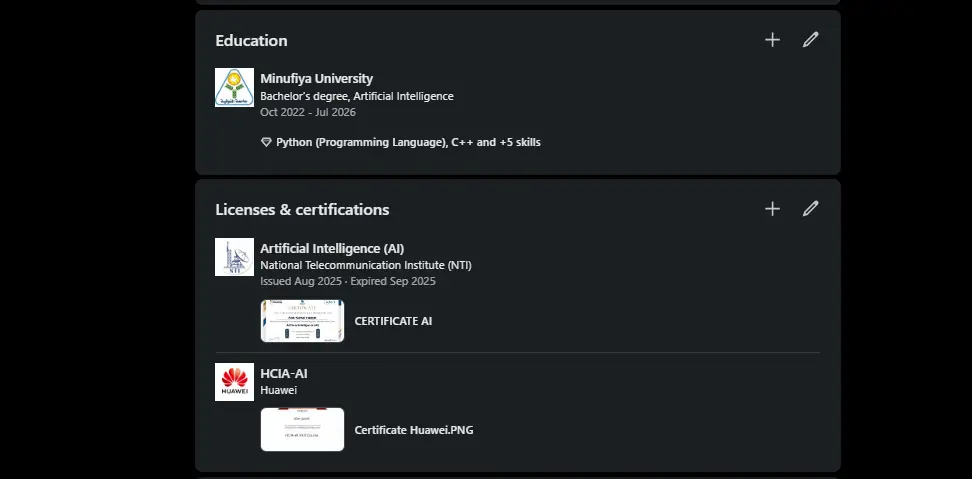Open the HCIA-AI certification title
This screenshot has height=479, width=972.
[x=283, y=373]
